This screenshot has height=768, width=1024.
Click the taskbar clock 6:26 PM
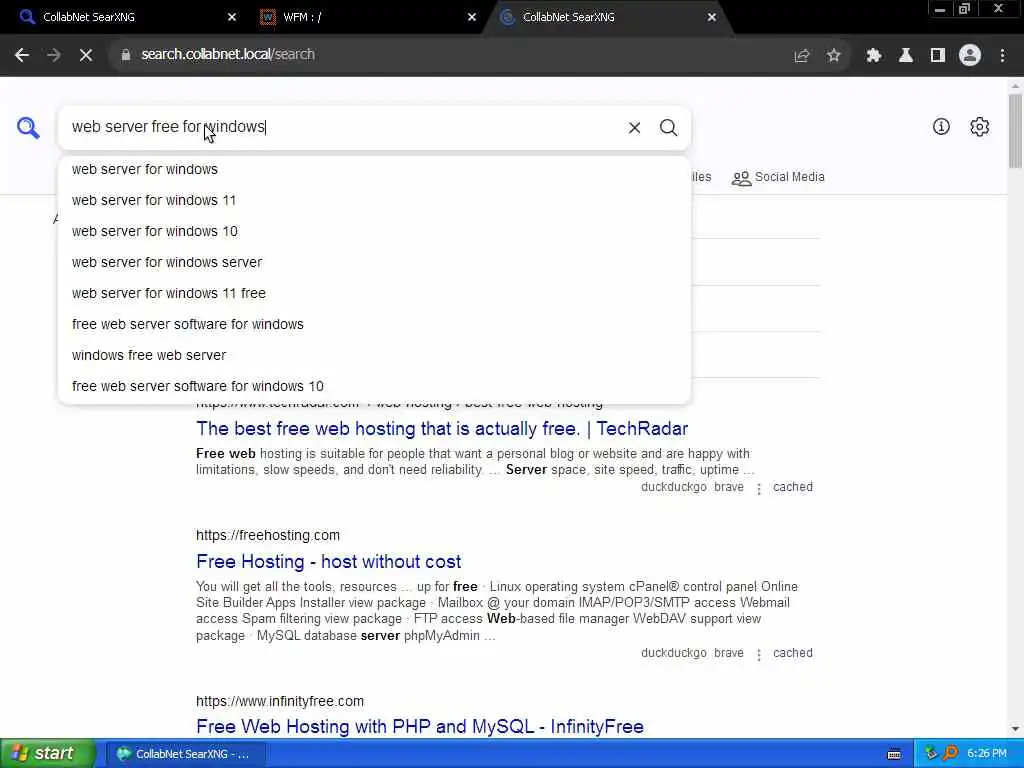tap(987, 754)
